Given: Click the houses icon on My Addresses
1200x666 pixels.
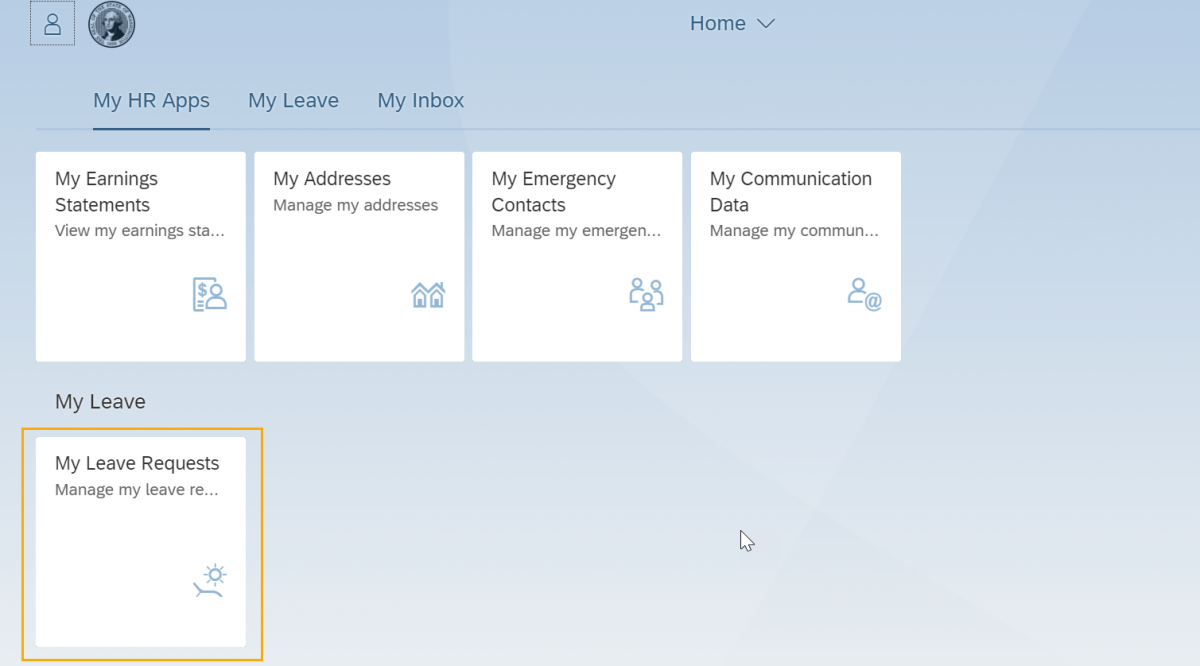Looking at the screenshot, I should point(428,295).
